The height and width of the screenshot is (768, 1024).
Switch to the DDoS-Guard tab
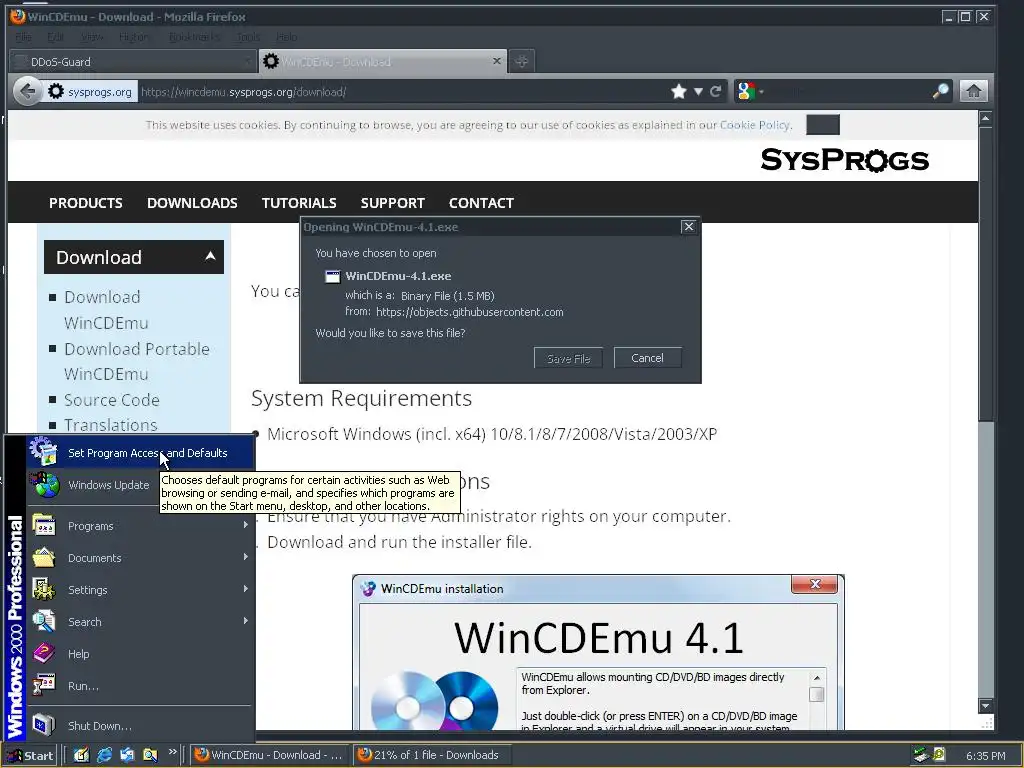click(x=134, y=61)
